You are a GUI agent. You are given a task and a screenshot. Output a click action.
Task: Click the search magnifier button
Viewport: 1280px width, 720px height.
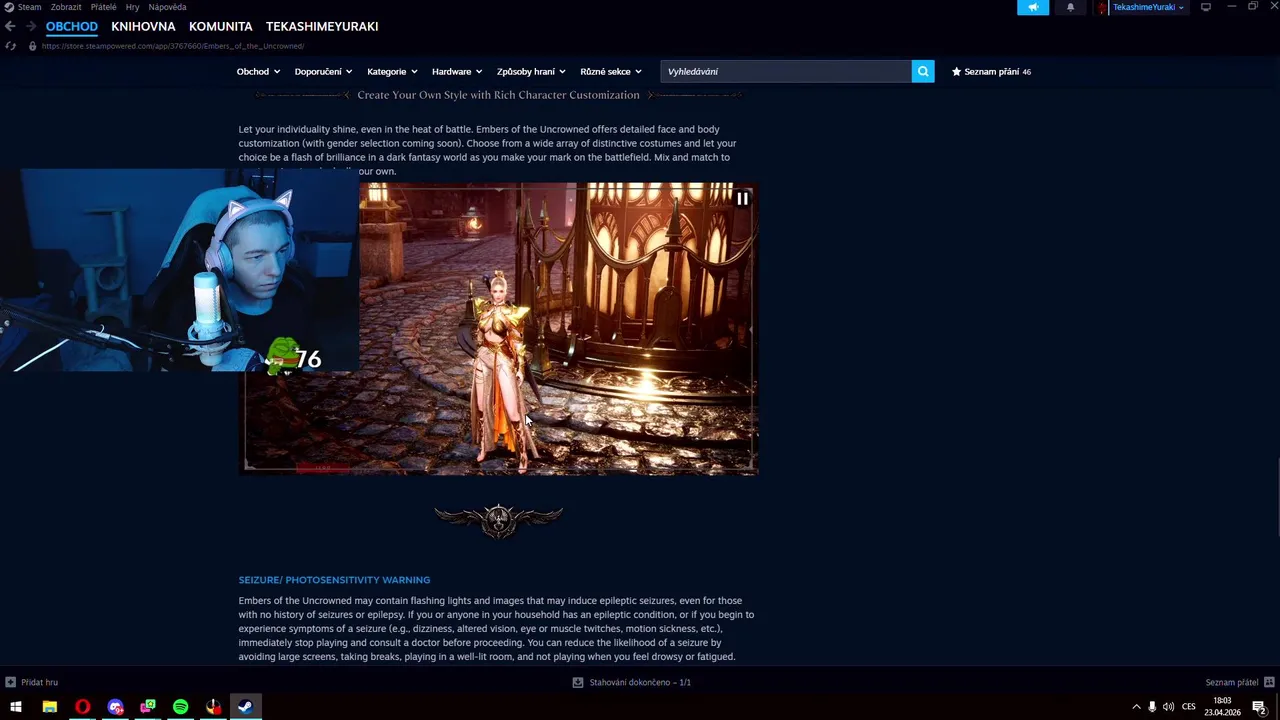click(x=923, y=71)
